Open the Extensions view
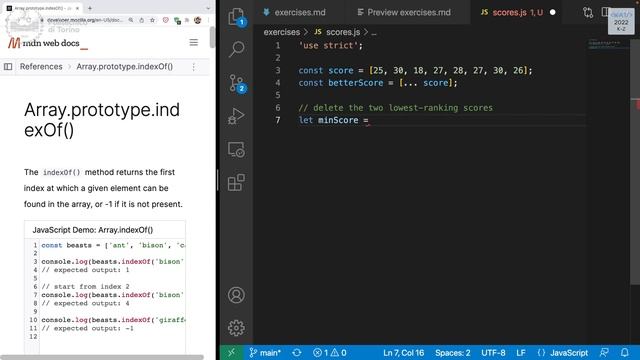 point(236,182)
